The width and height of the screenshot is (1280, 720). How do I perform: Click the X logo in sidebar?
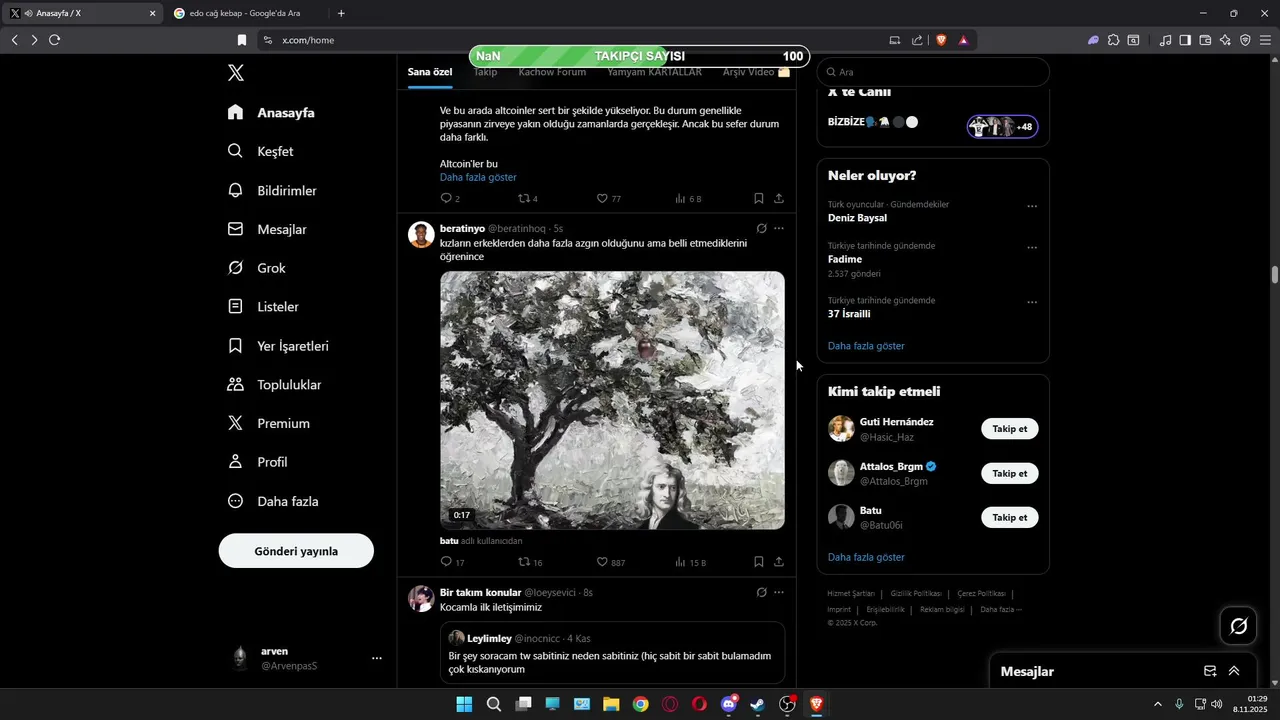(x=235, y=73)
